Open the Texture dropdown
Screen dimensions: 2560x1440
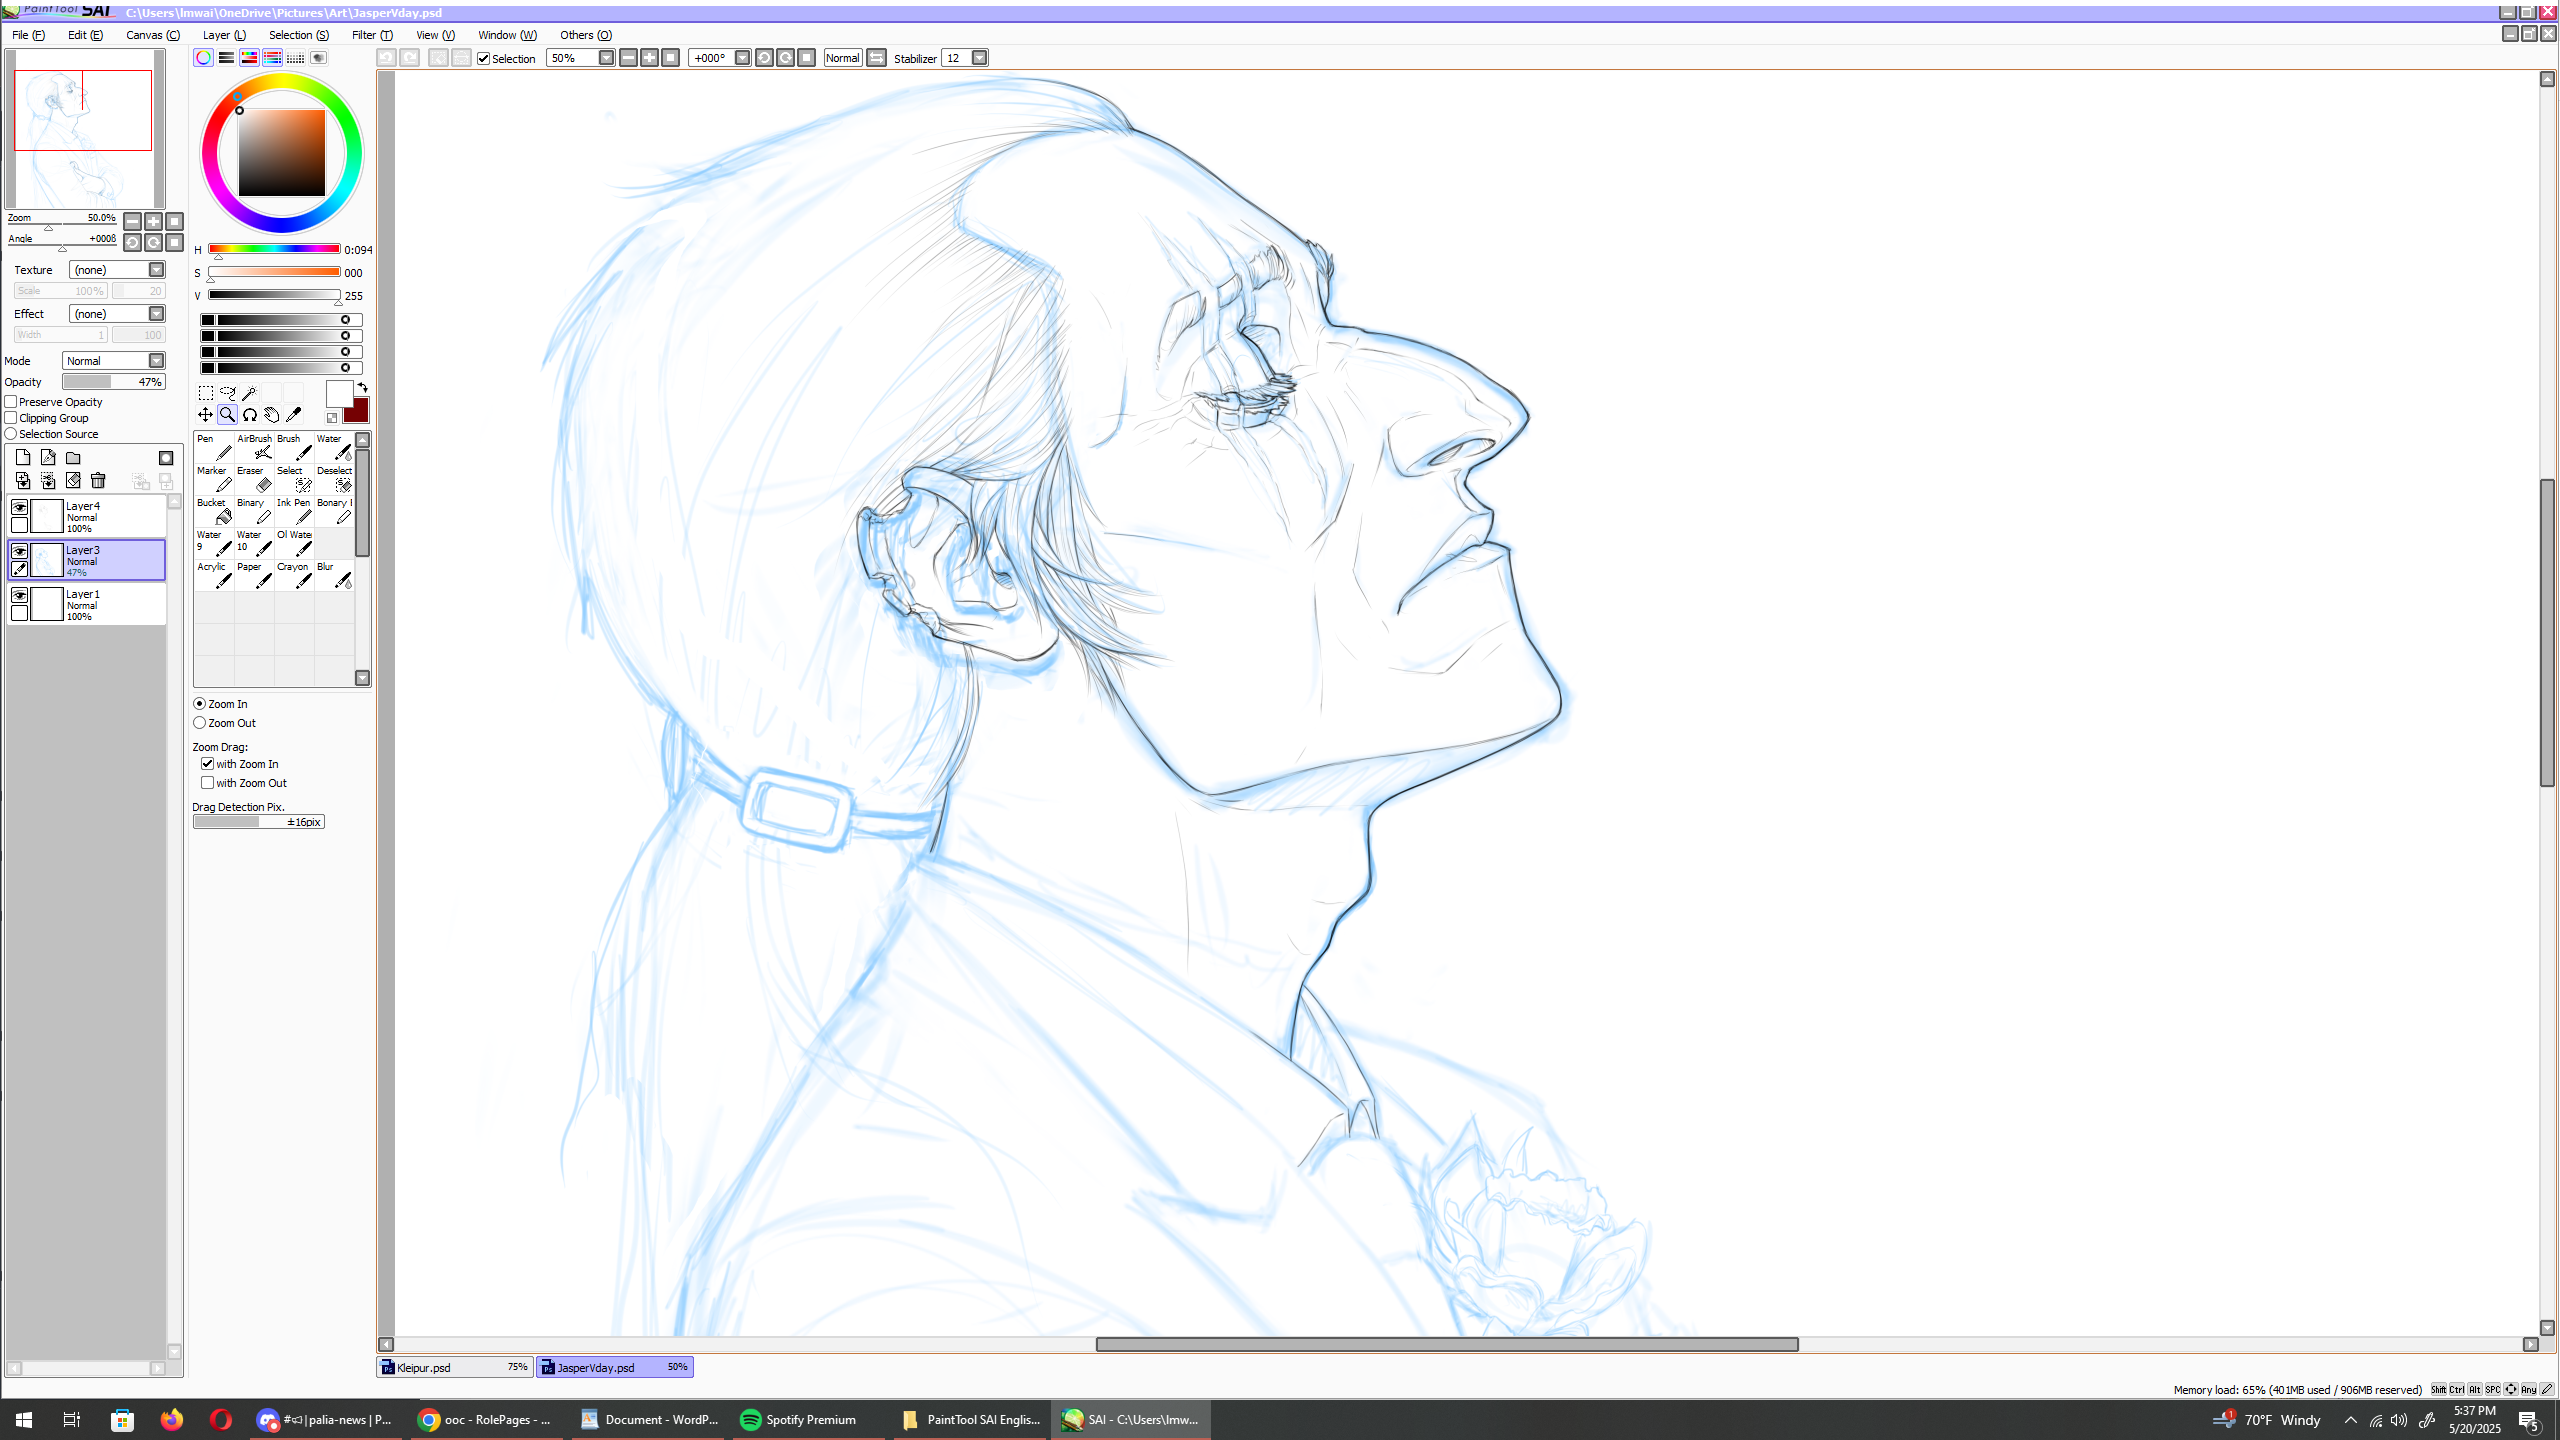pyautogui.click(x=157, y=270)
